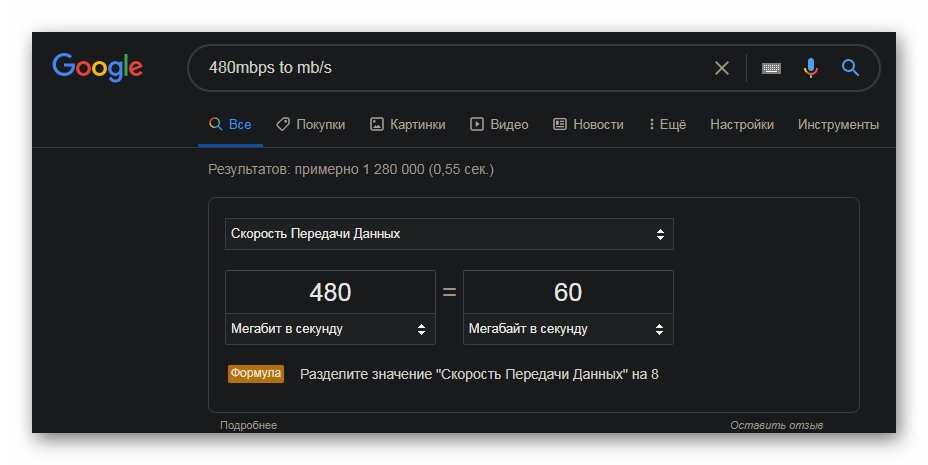This screenshot has height=465, width=928.
Task: Open Инструменты
Action: coord(838,125)
